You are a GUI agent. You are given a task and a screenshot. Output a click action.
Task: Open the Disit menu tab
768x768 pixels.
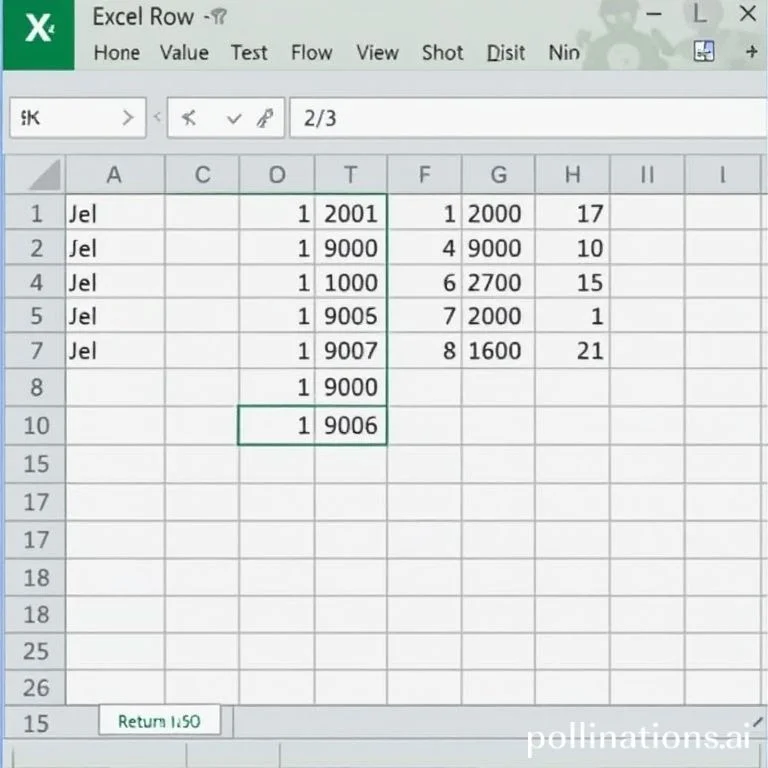[506, 53]
